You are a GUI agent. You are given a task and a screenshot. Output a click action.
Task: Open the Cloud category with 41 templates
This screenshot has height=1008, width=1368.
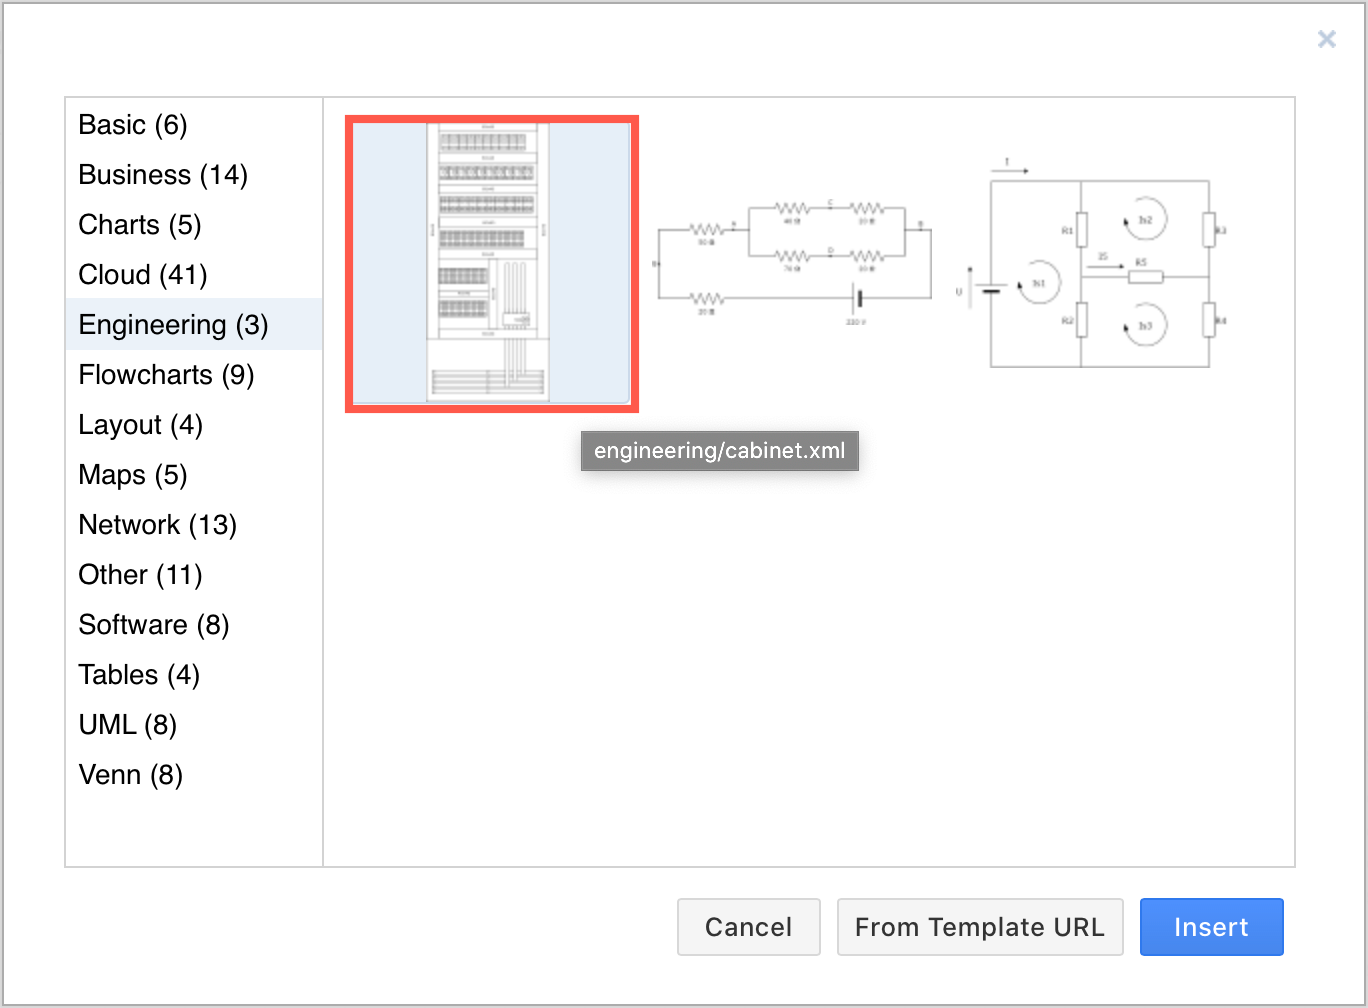point(142,274)
